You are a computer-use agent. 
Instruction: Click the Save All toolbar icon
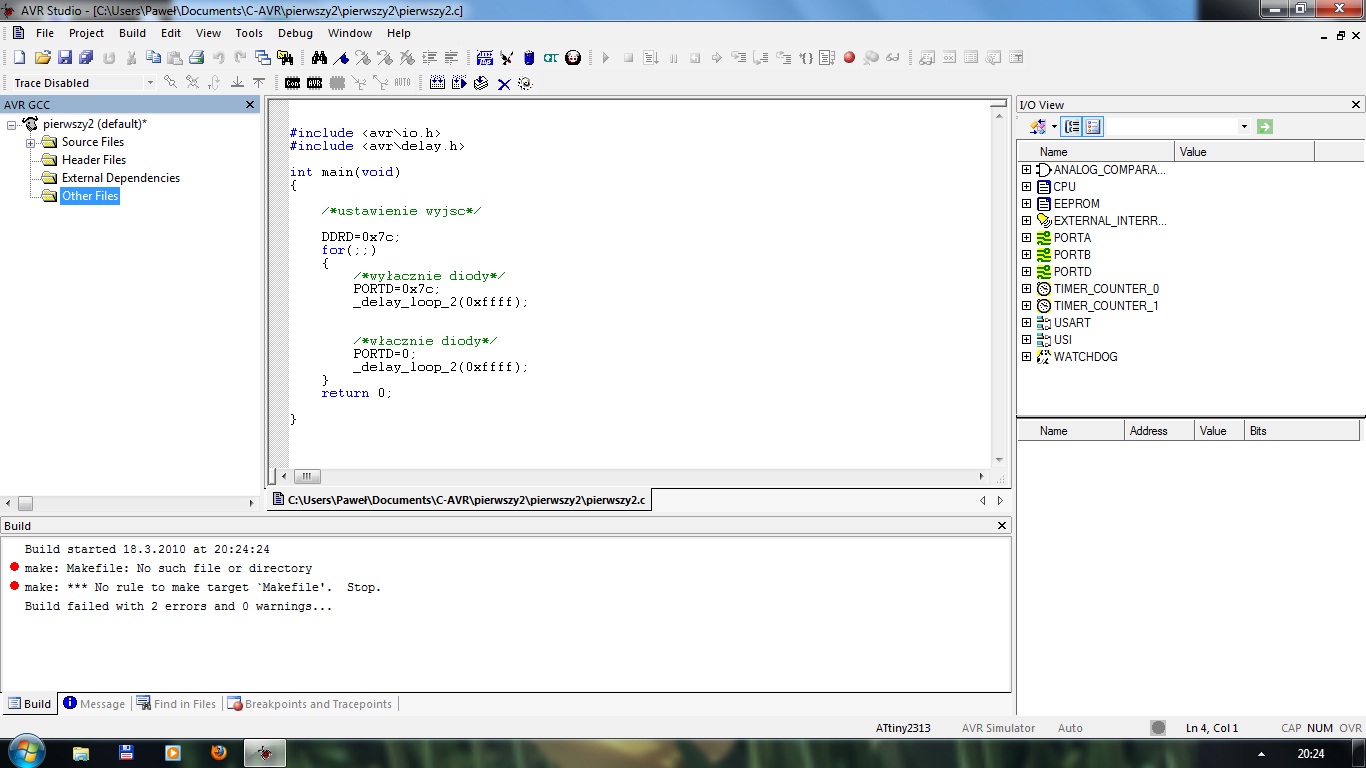tap(86, 58)
